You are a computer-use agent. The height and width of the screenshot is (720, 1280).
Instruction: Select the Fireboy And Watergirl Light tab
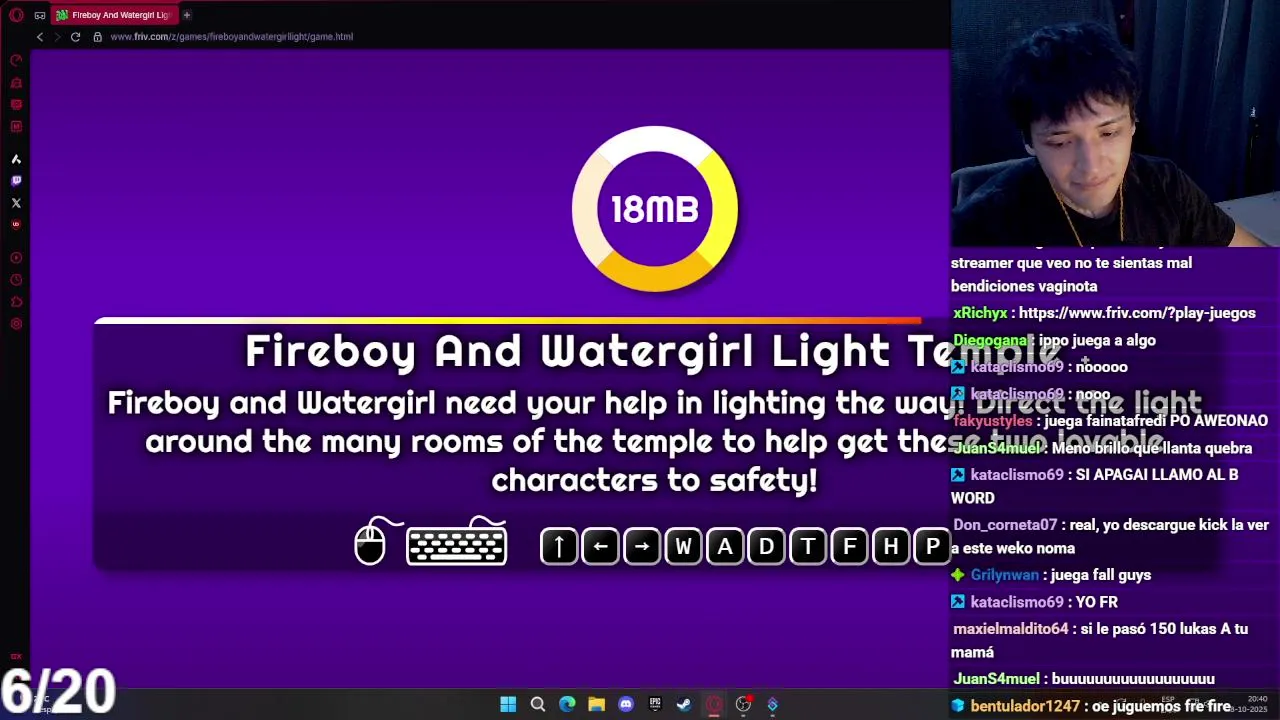click(x=114, y=15)
